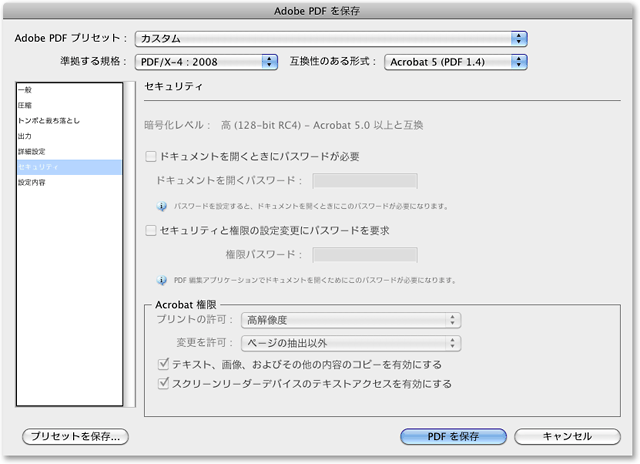Expand 互換性のある形式 Acrobat 5 dropdown
Viewport: 640px width, 464px height.
coord(456,62)
